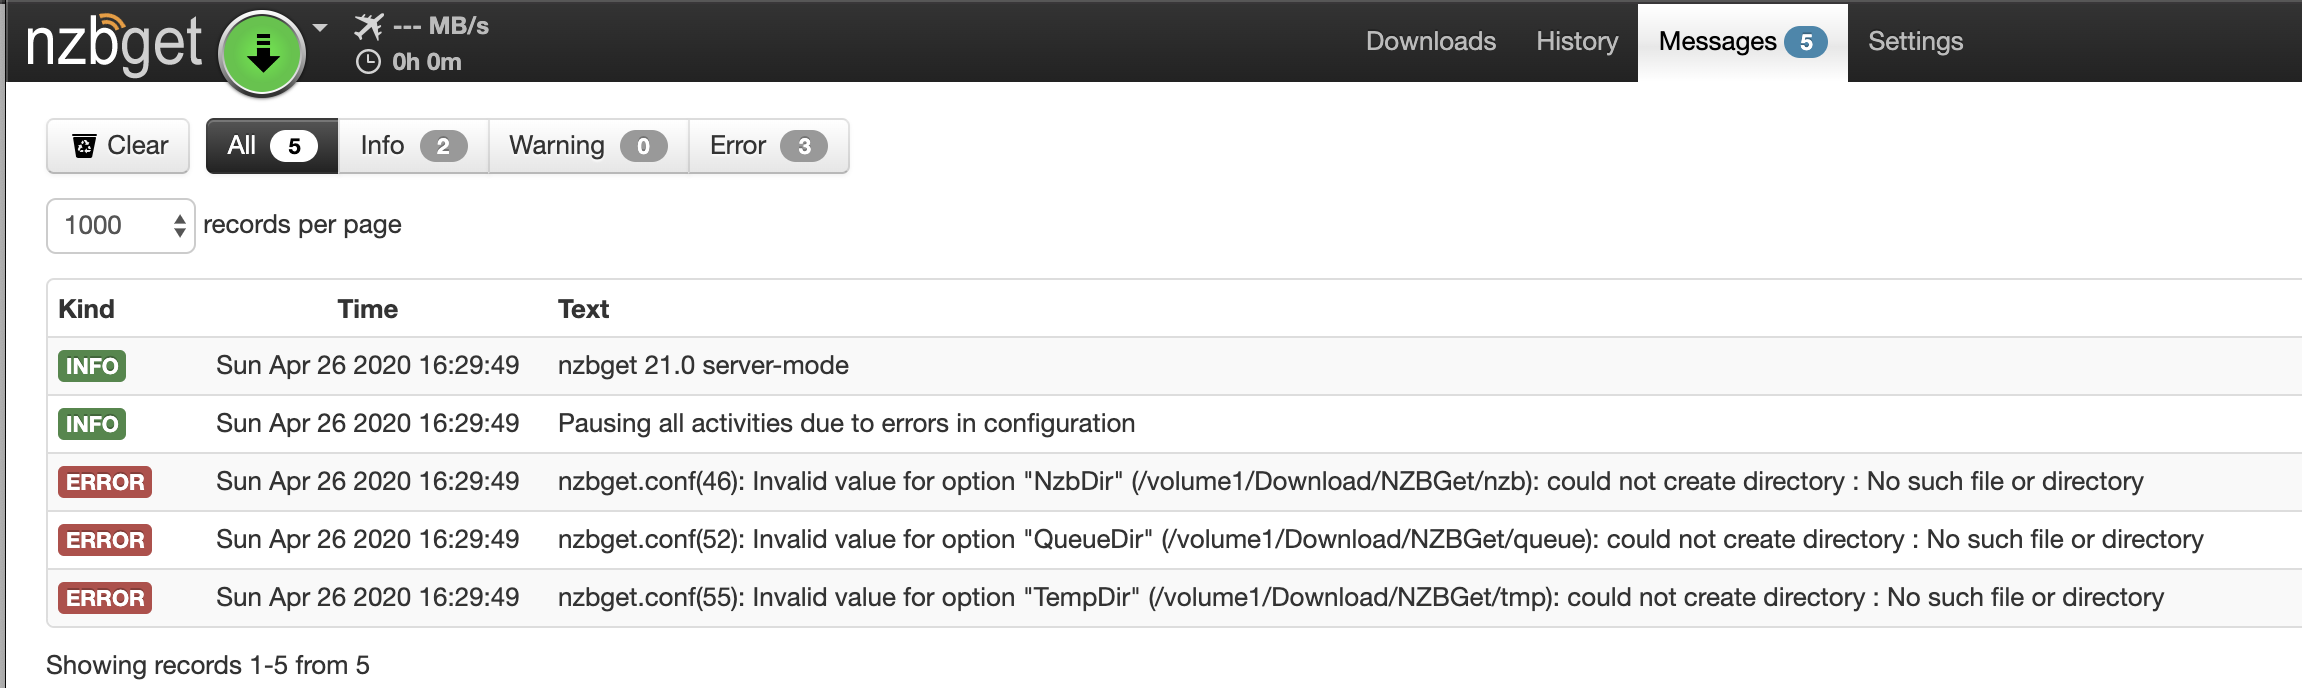Click the records per page stepper arrows

click(180, 226)
